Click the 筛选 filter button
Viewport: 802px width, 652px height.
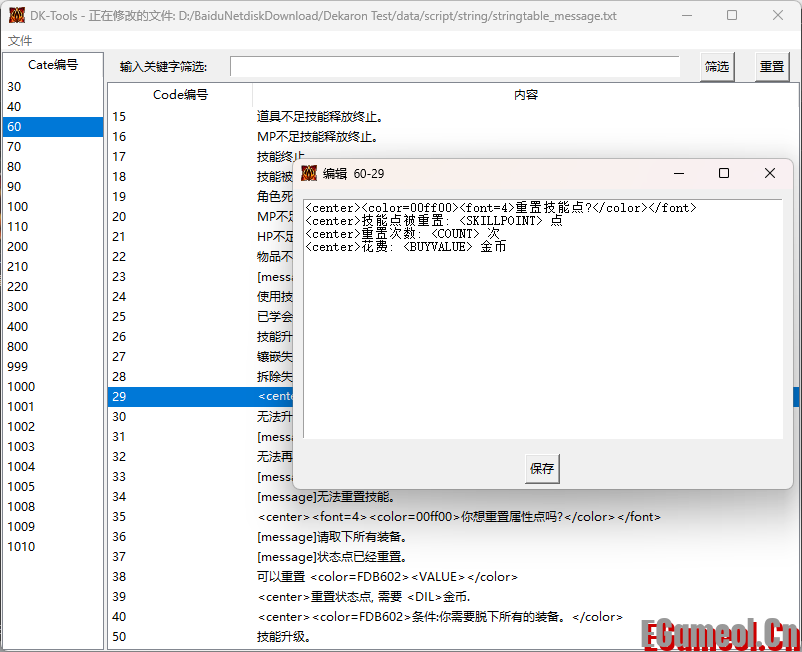point(716,67)
